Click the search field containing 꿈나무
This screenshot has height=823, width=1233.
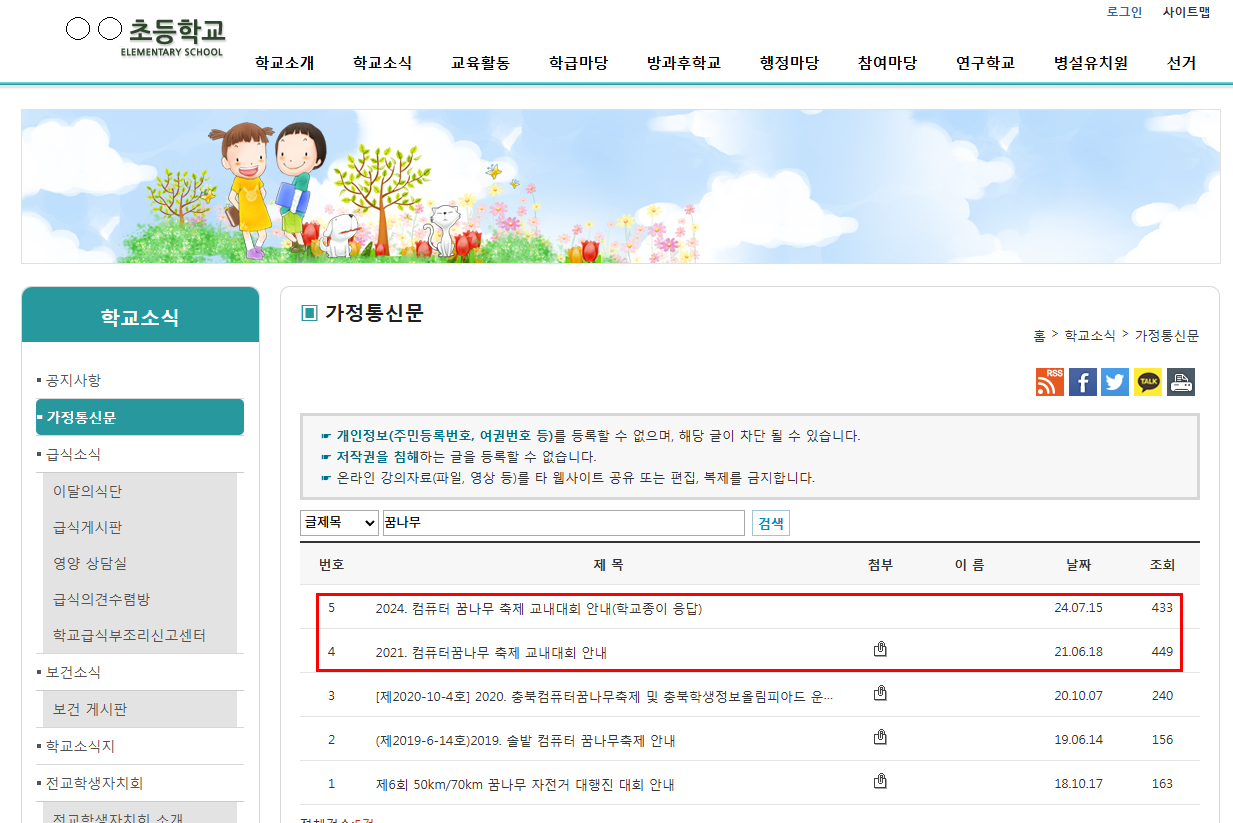(x=564, y=523)
